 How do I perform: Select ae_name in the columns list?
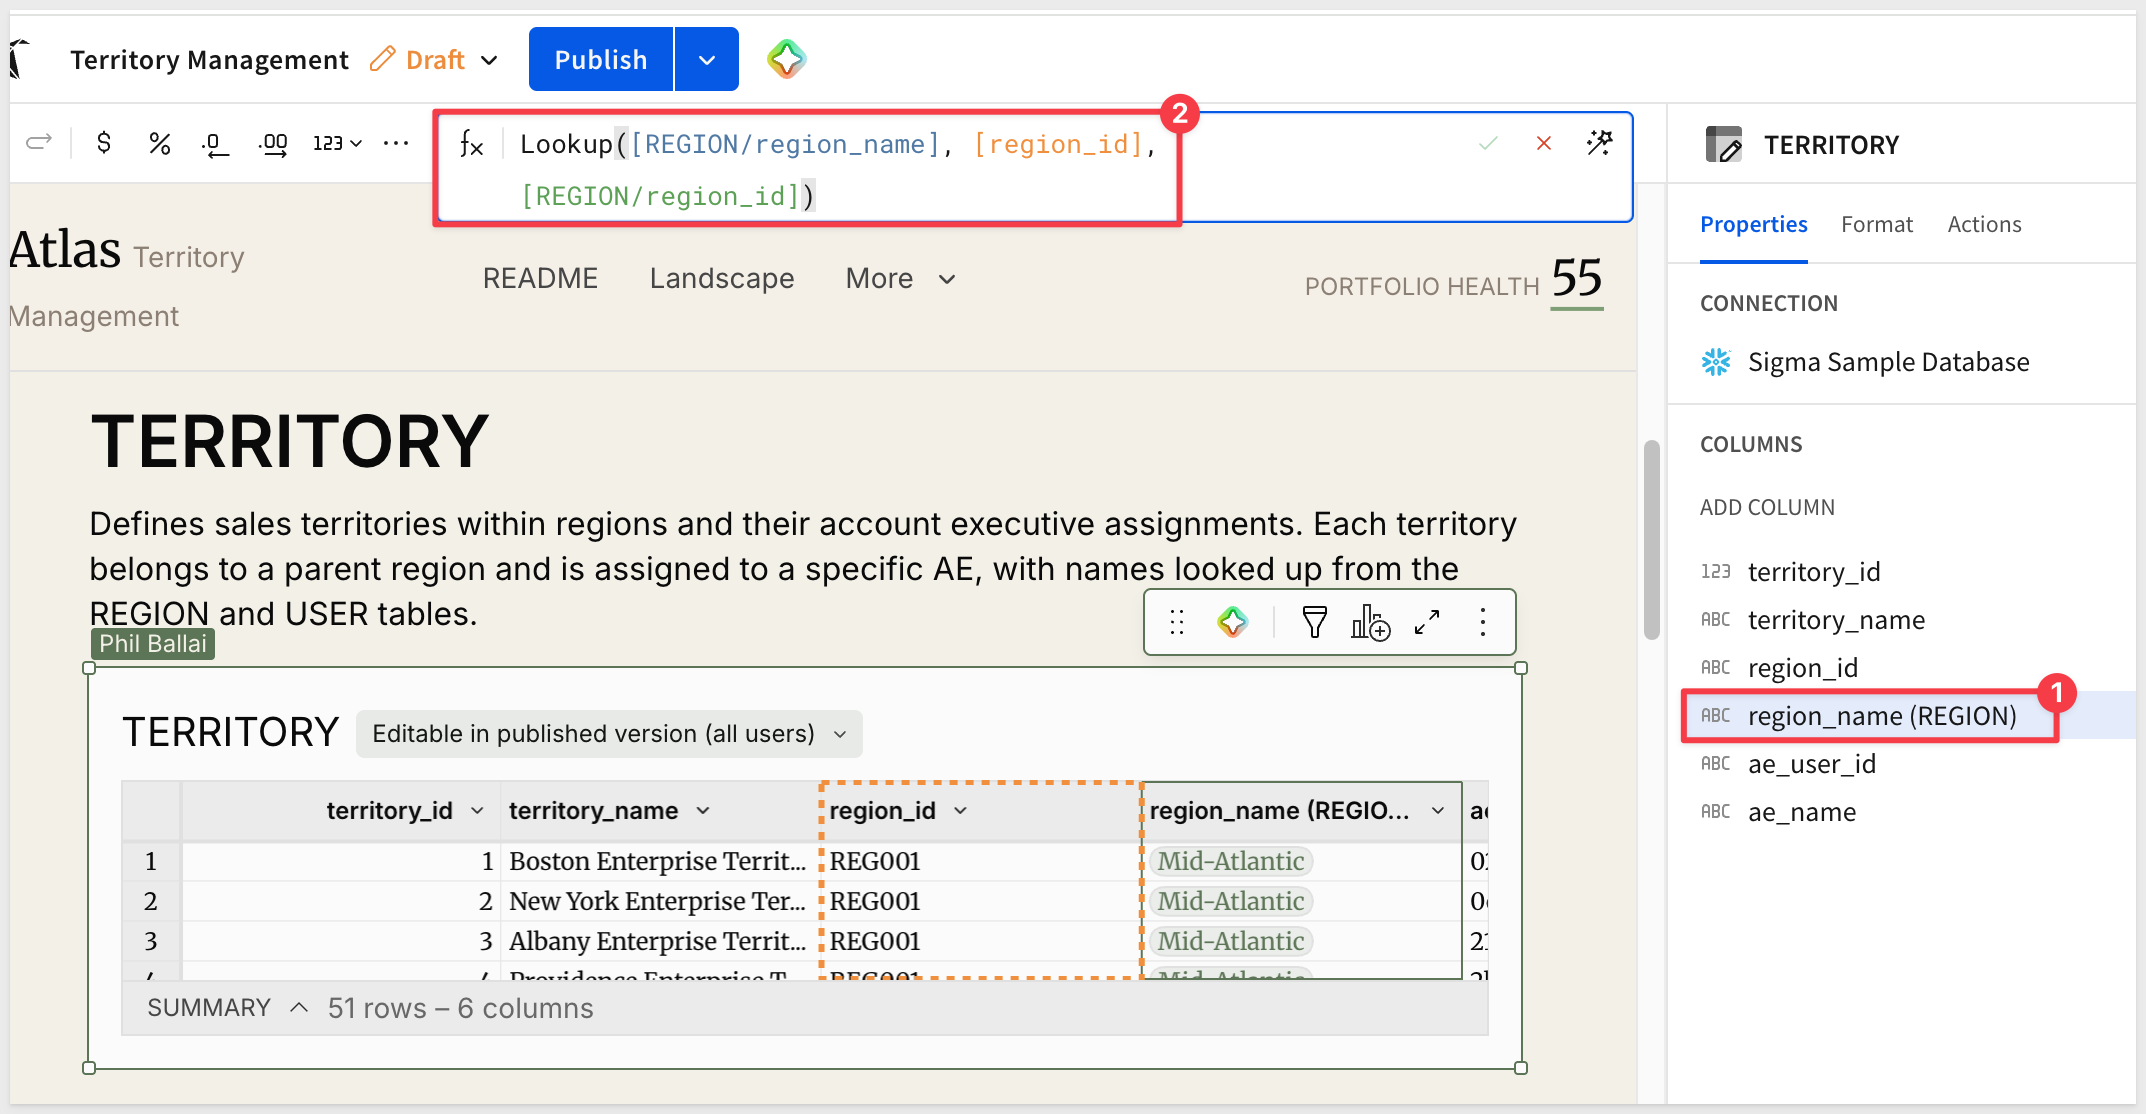[1801, 812]
